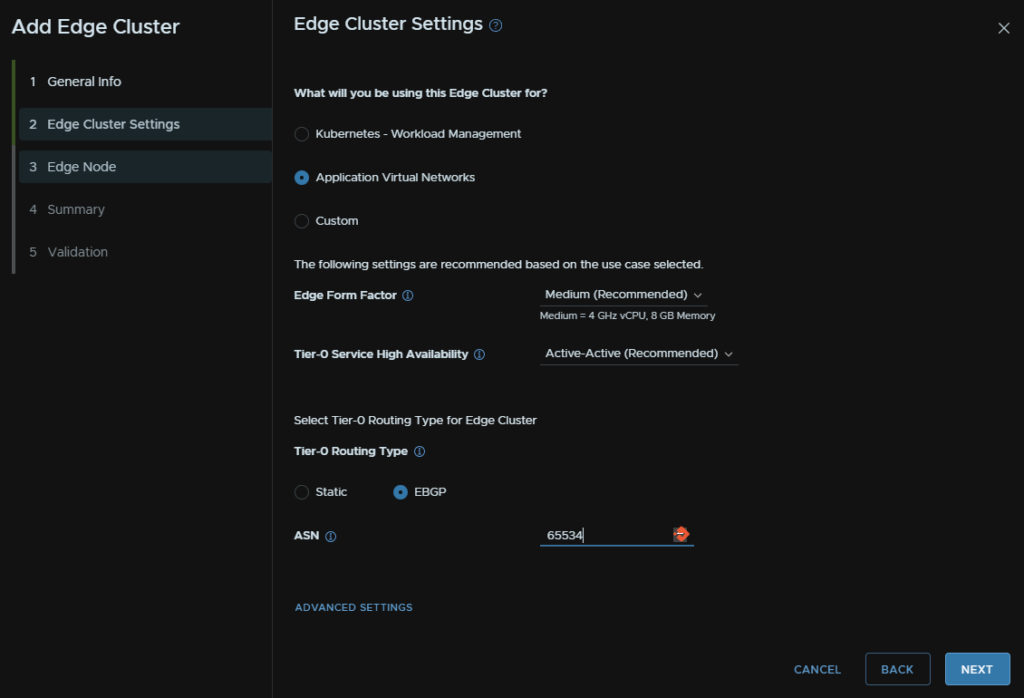This screenshot has height=698, width=1024.
Task: Show info icon next to ASN
Action: tap(330, 536)
